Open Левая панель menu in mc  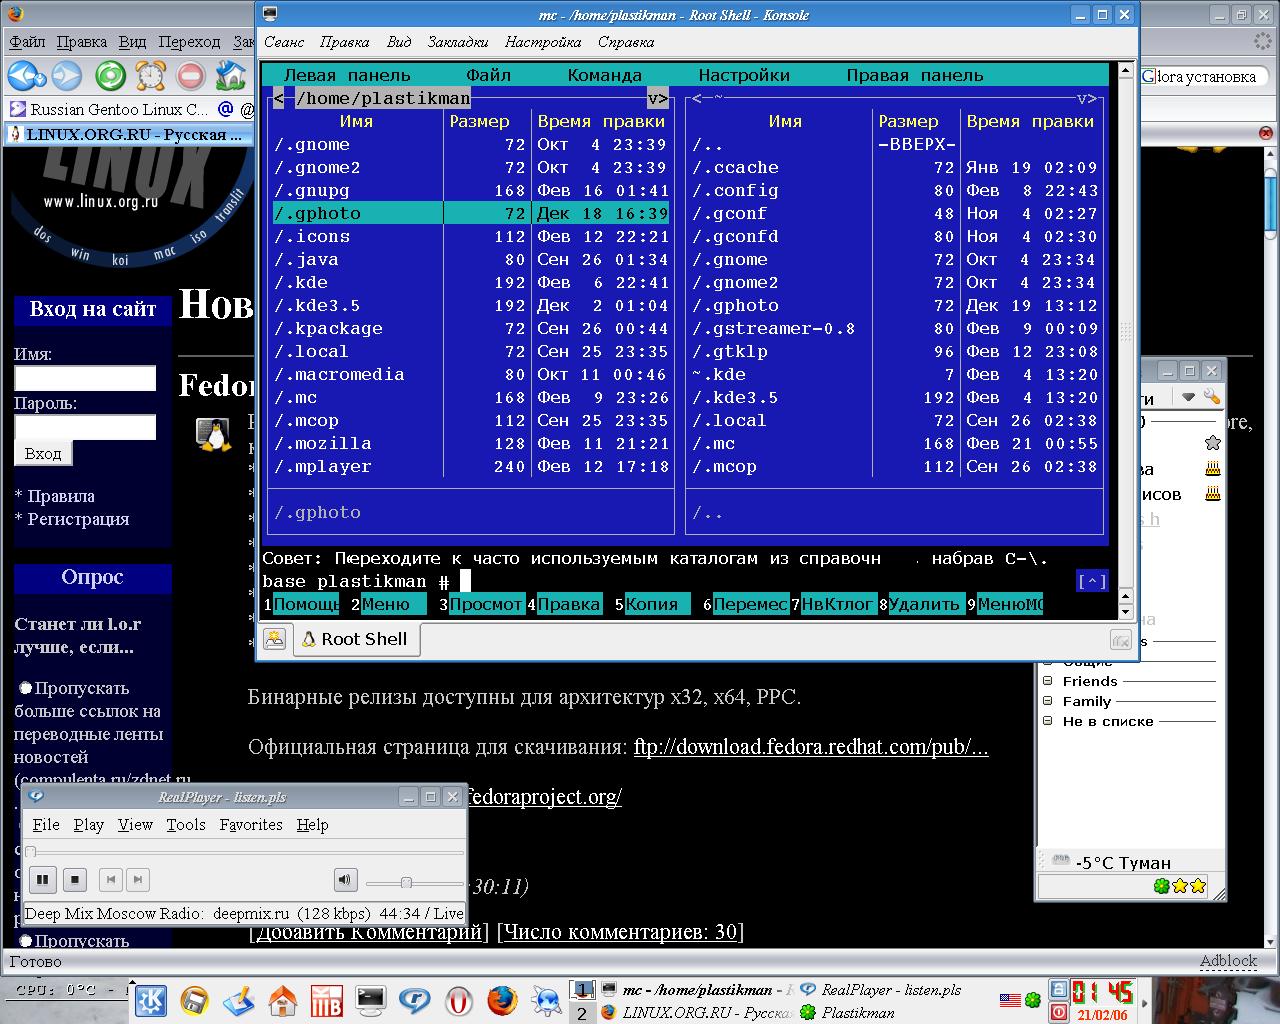(x=347, y=75)
